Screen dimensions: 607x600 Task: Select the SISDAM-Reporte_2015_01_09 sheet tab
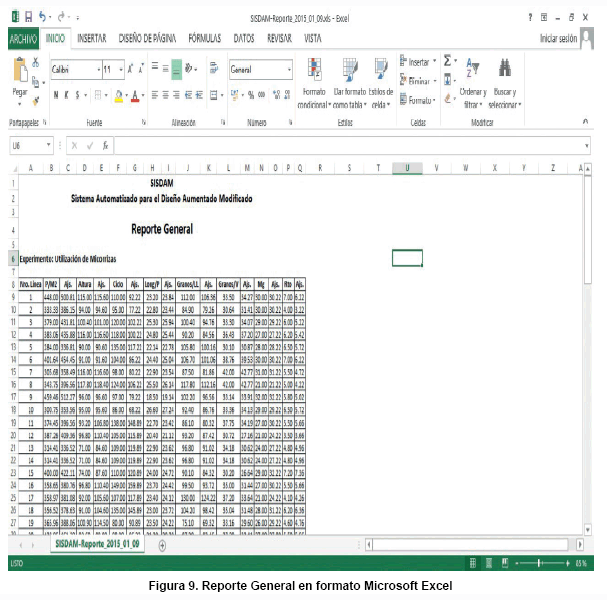pos(95,545)
